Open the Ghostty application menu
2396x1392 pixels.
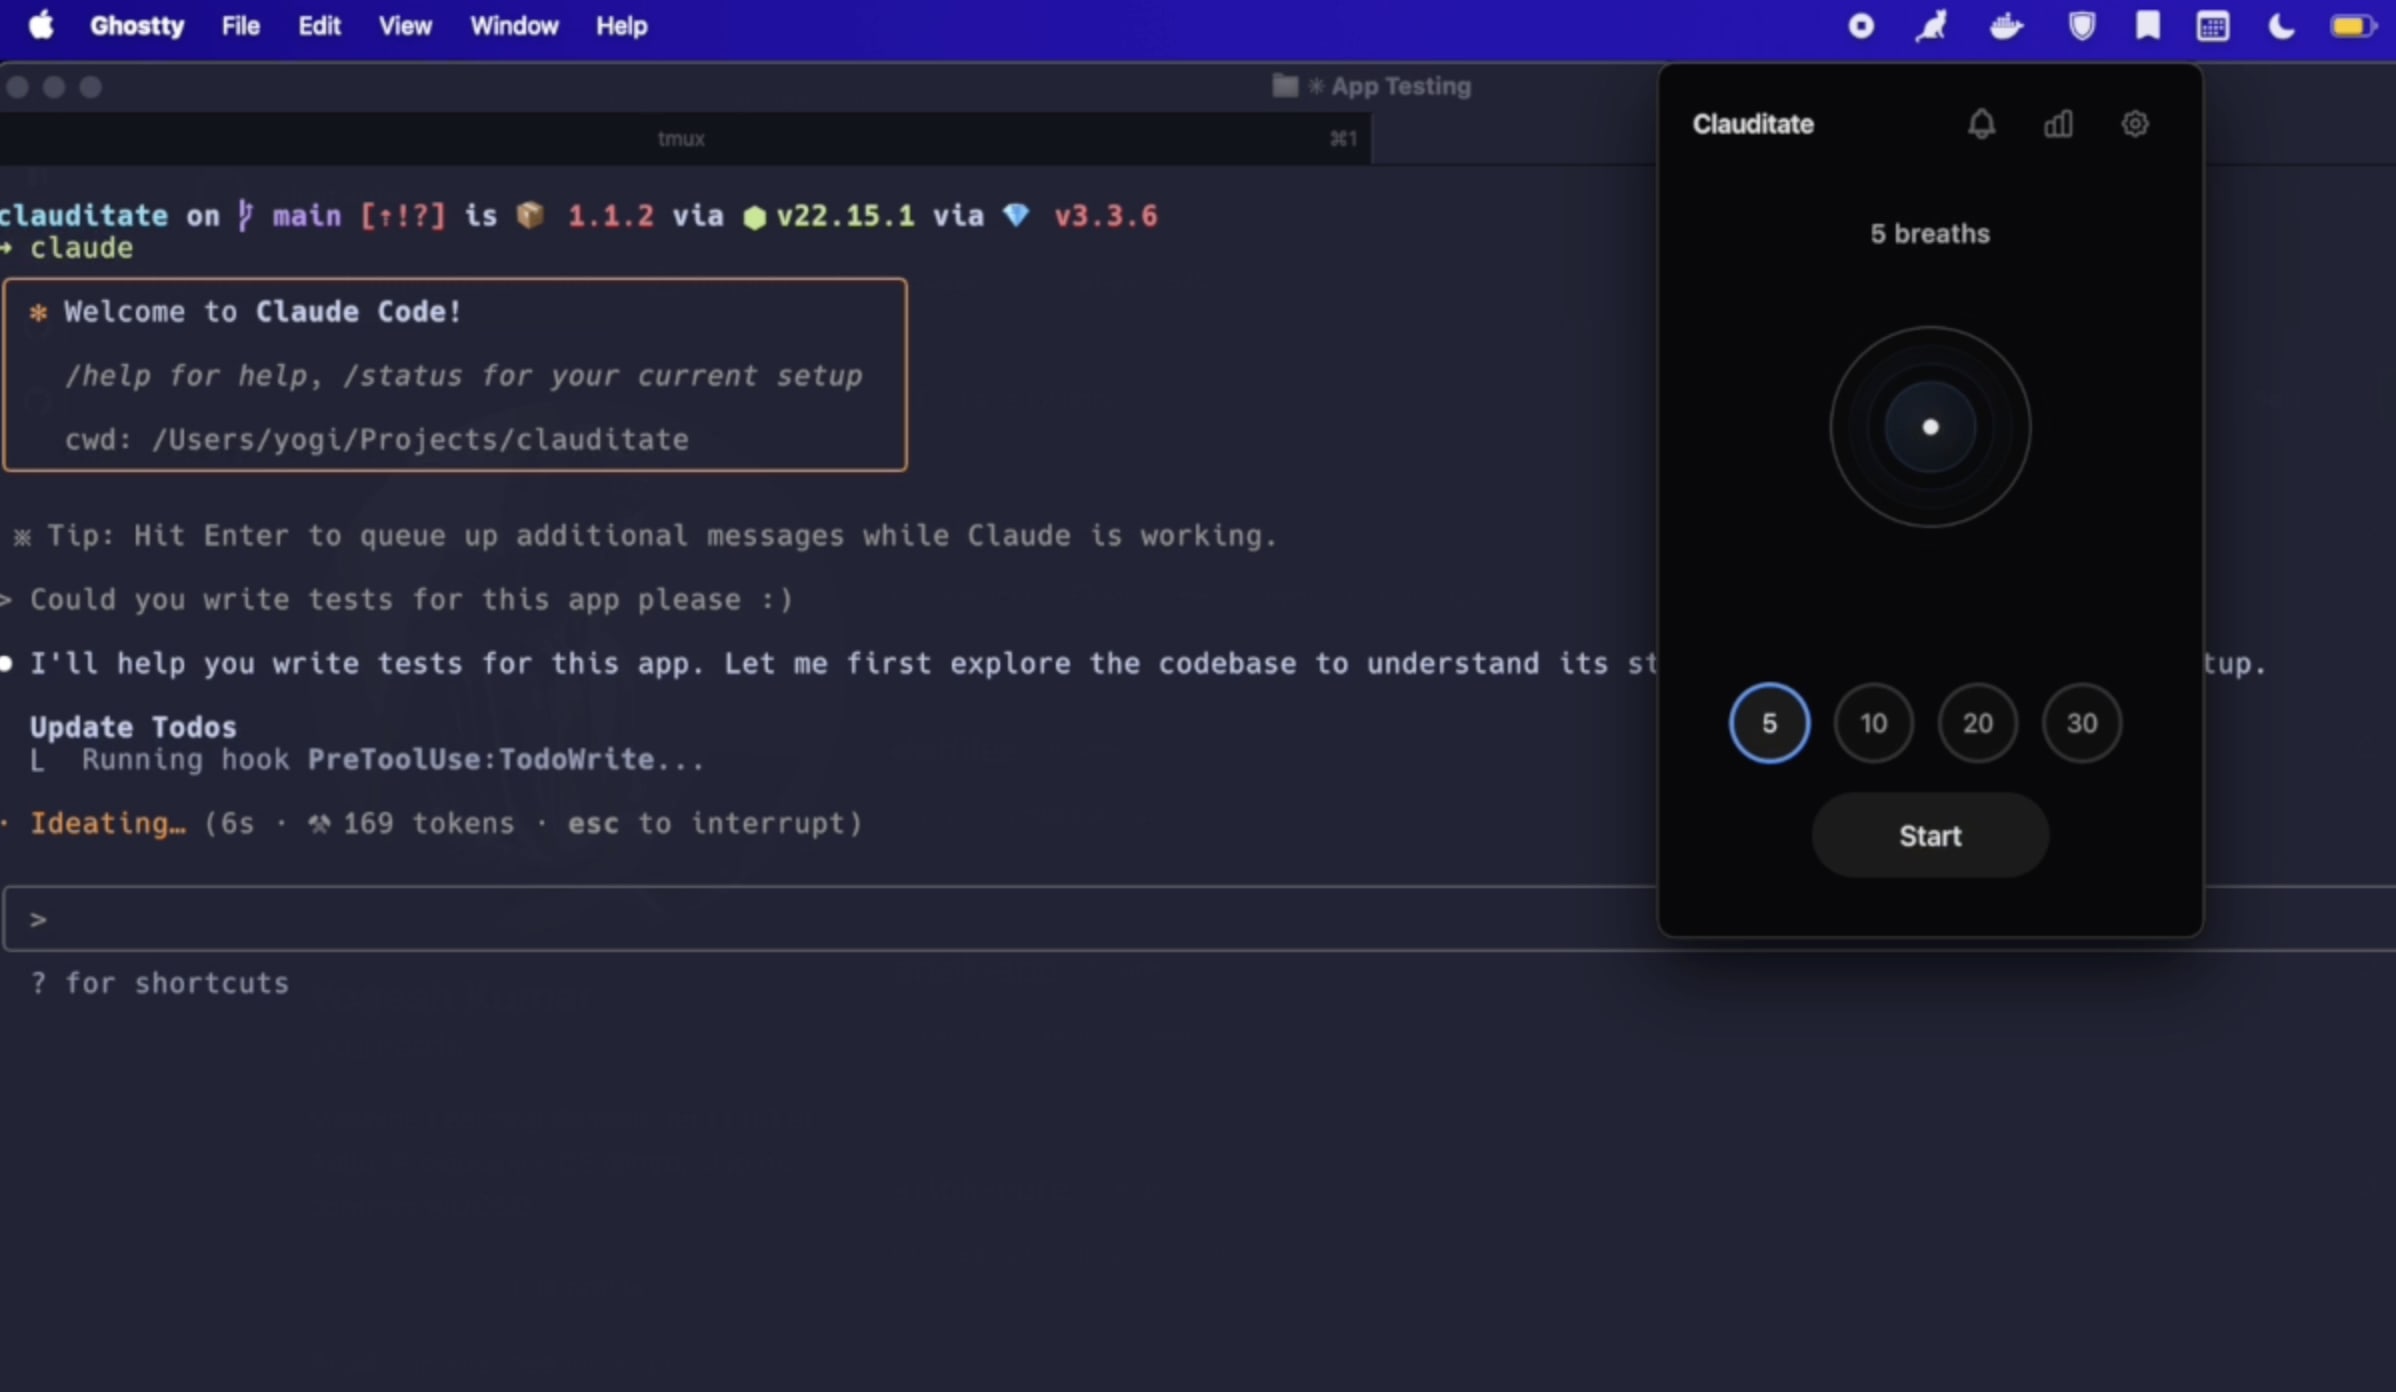click(x=137, y=25)
